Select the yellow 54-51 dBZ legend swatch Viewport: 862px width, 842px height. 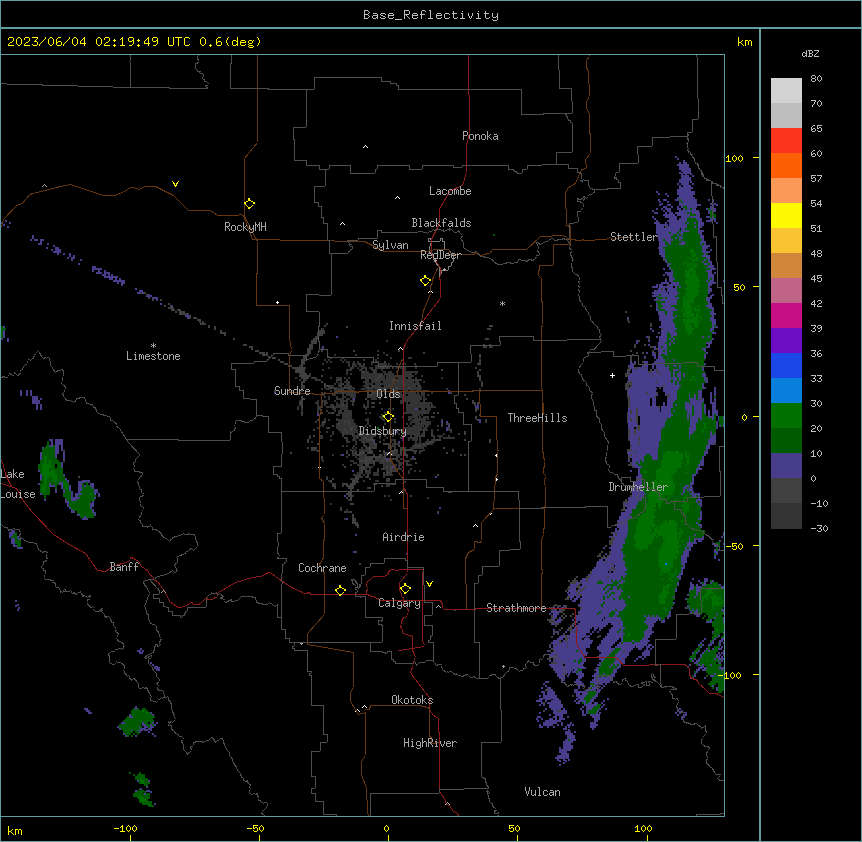click(786, 215)
